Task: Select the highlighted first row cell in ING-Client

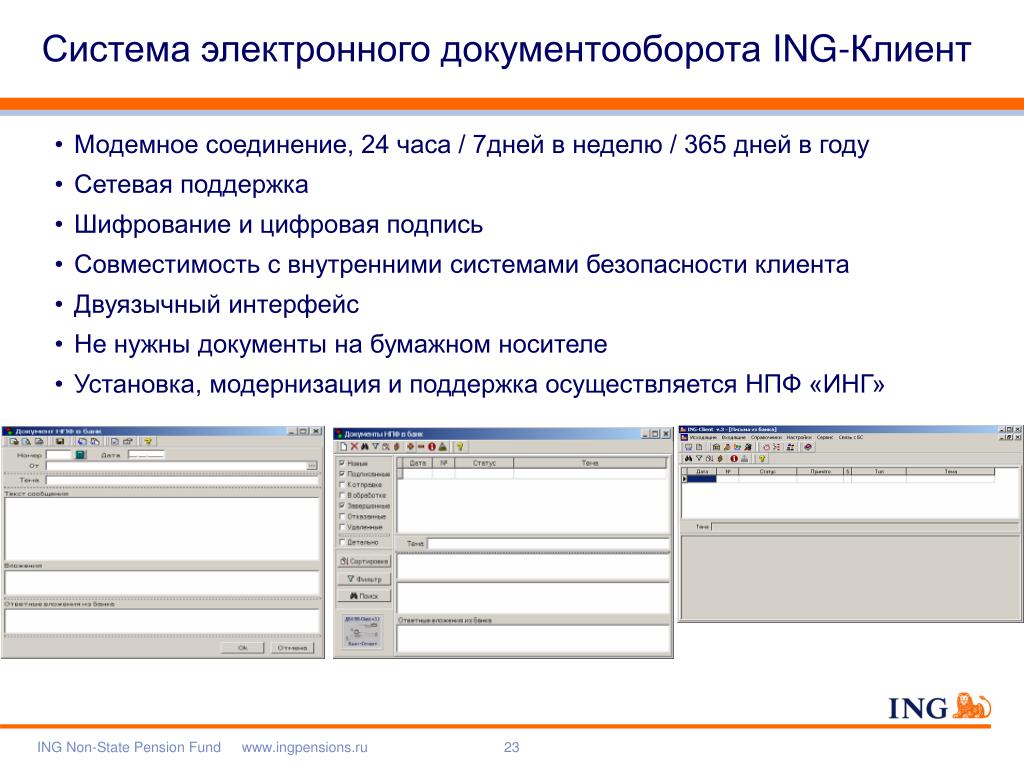Action: pyautogui.click(x=702, y=479)
